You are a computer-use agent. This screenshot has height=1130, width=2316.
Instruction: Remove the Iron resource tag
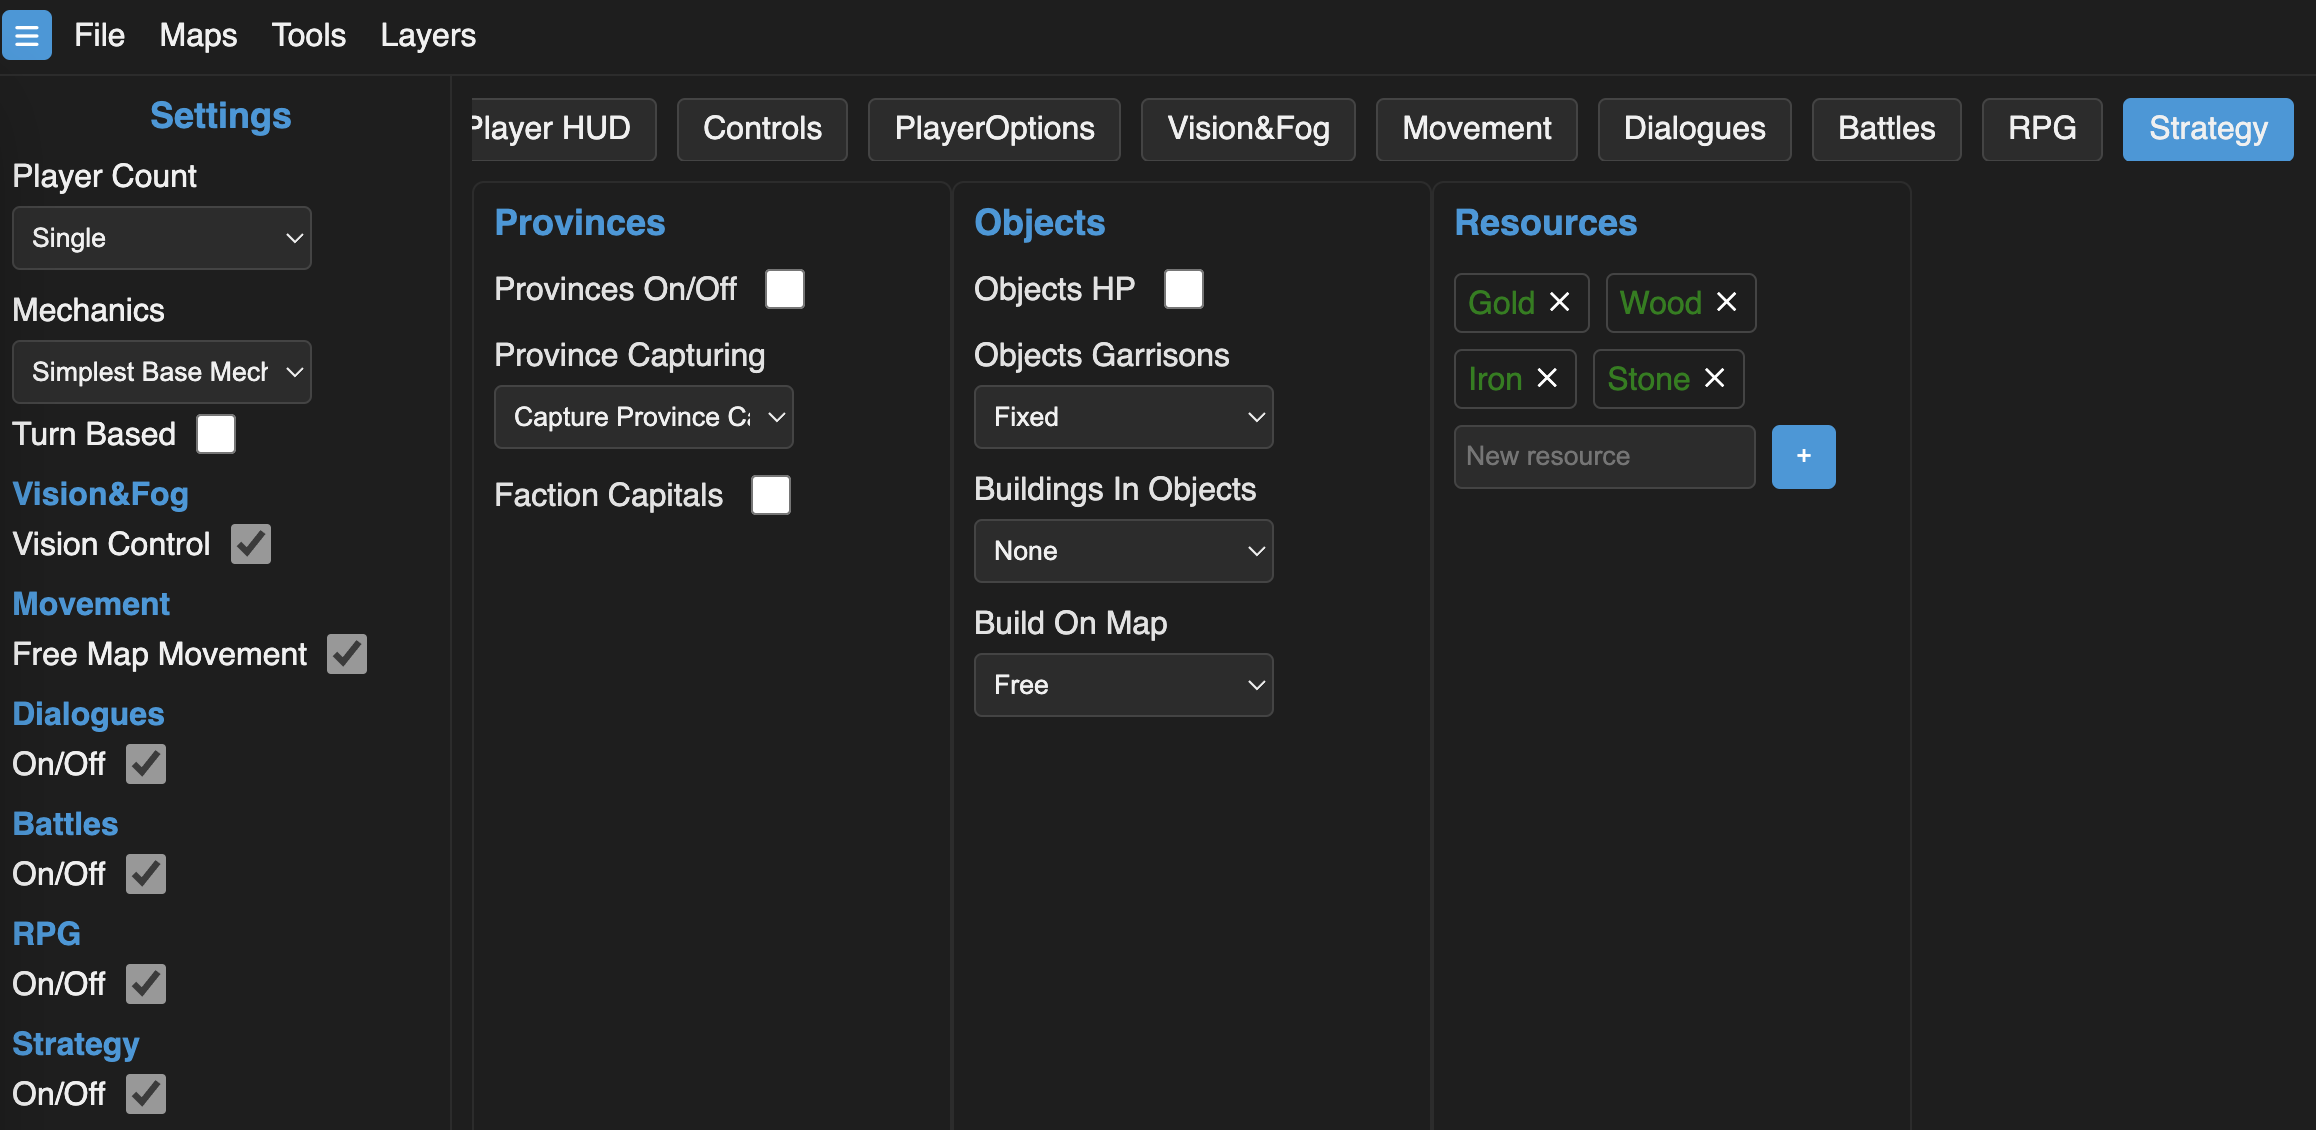pos(1547,378)
